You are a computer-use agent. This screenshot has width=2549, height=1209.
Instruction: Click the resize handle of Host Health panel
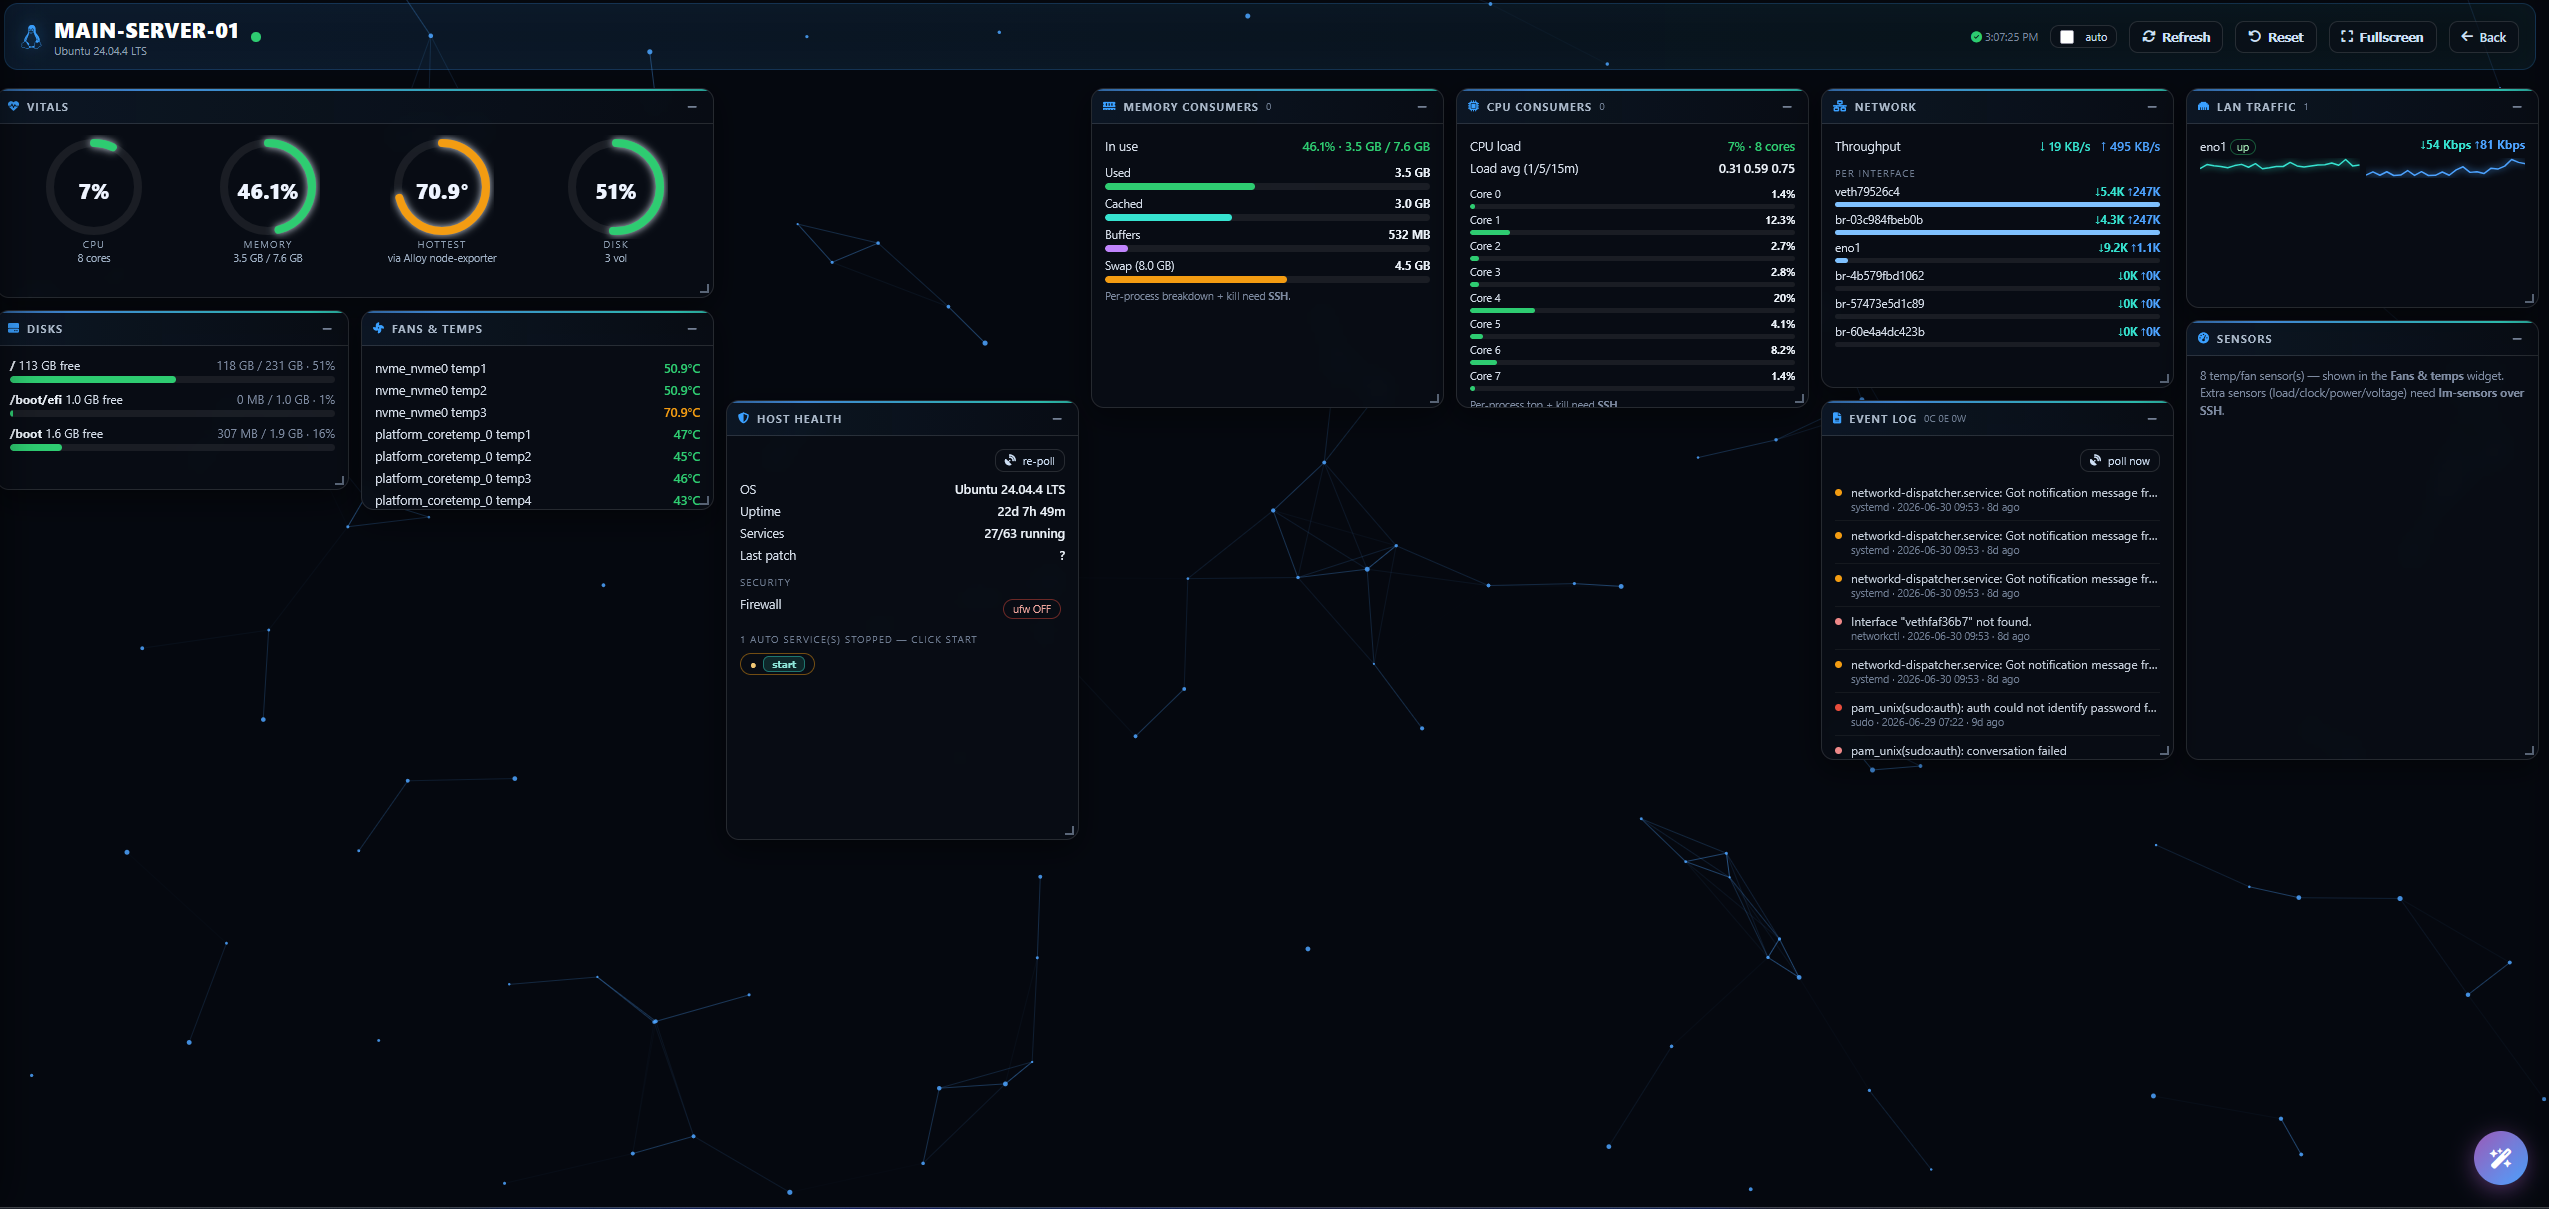[x=1070, y=831]
